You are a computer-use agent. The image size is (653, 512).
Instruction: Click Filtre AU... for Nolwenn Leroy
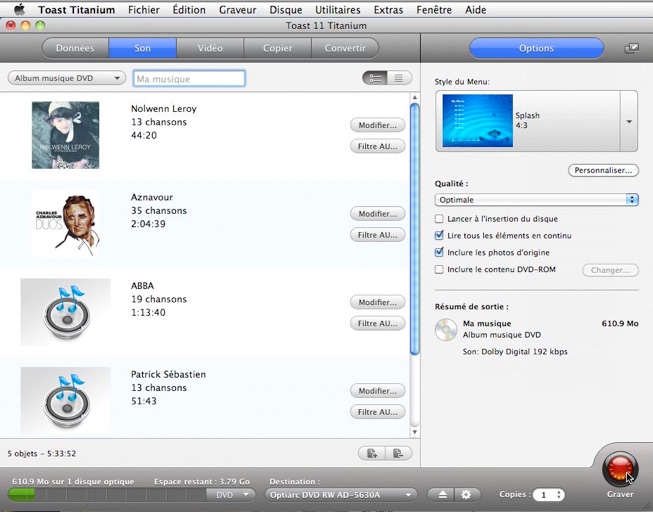(377, 146)
